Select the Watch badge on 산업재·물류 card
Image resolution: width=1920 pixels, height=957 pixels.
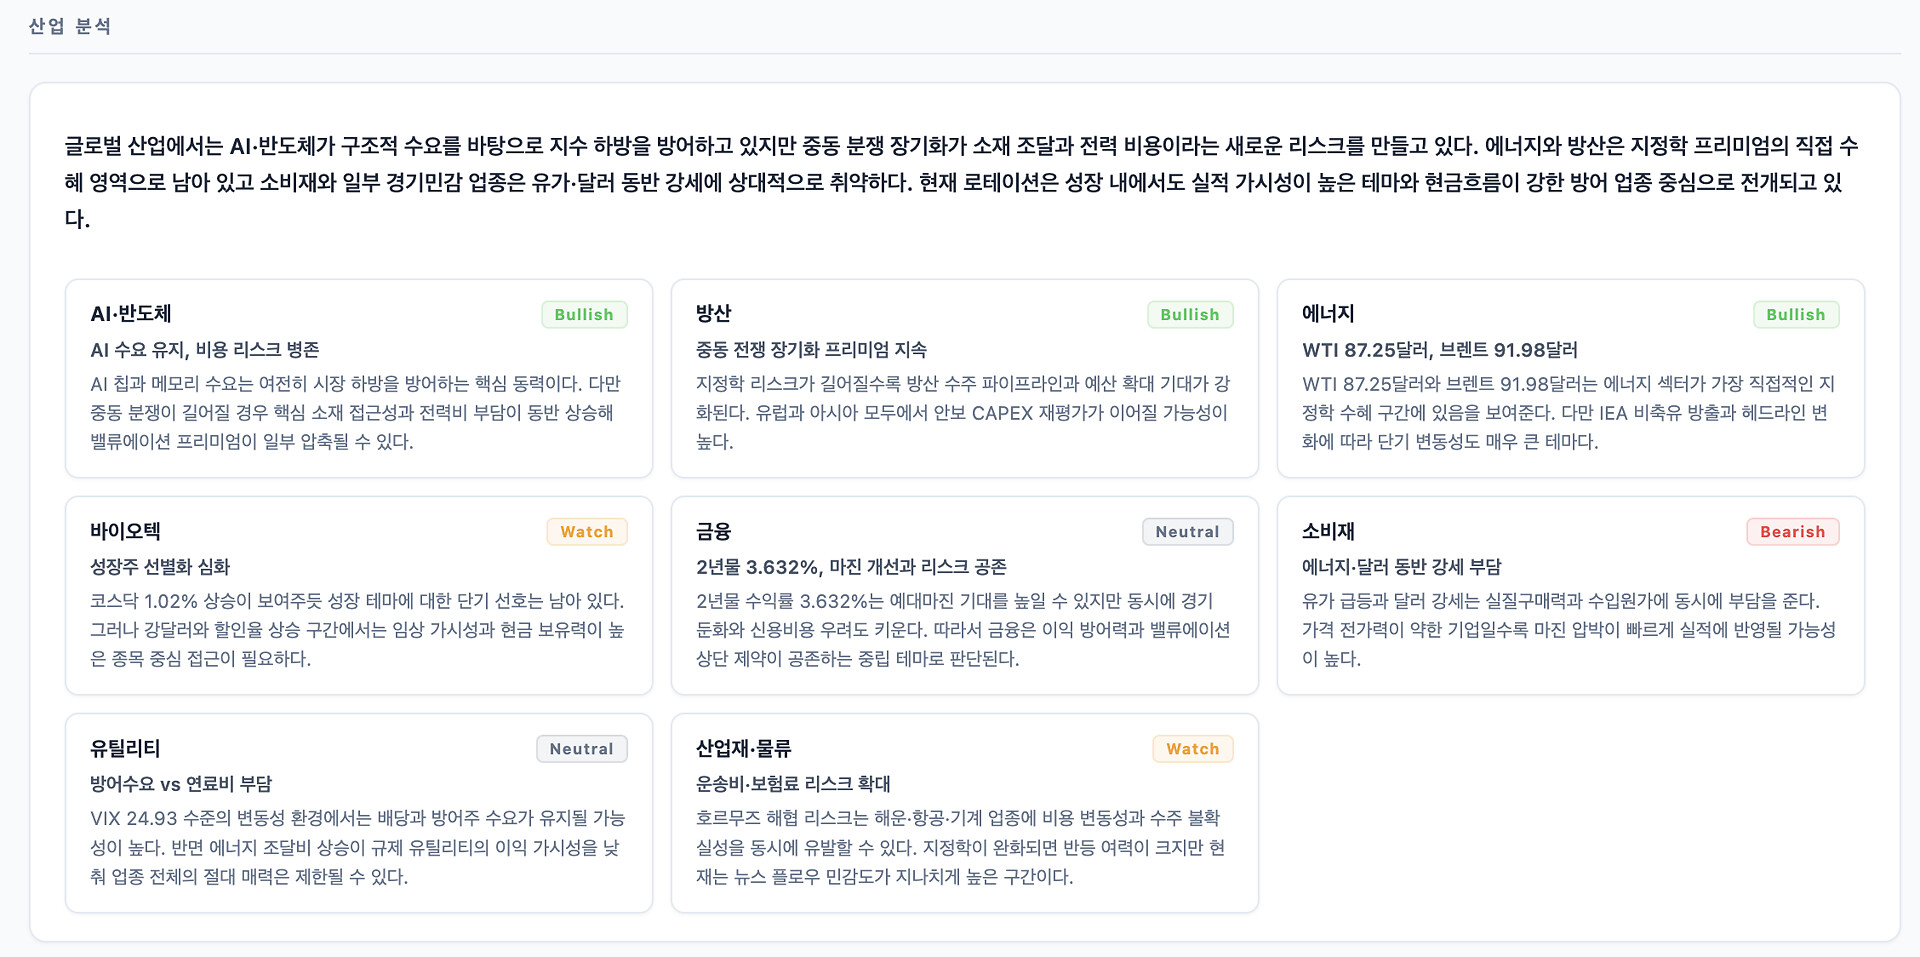coord(1192,749)
